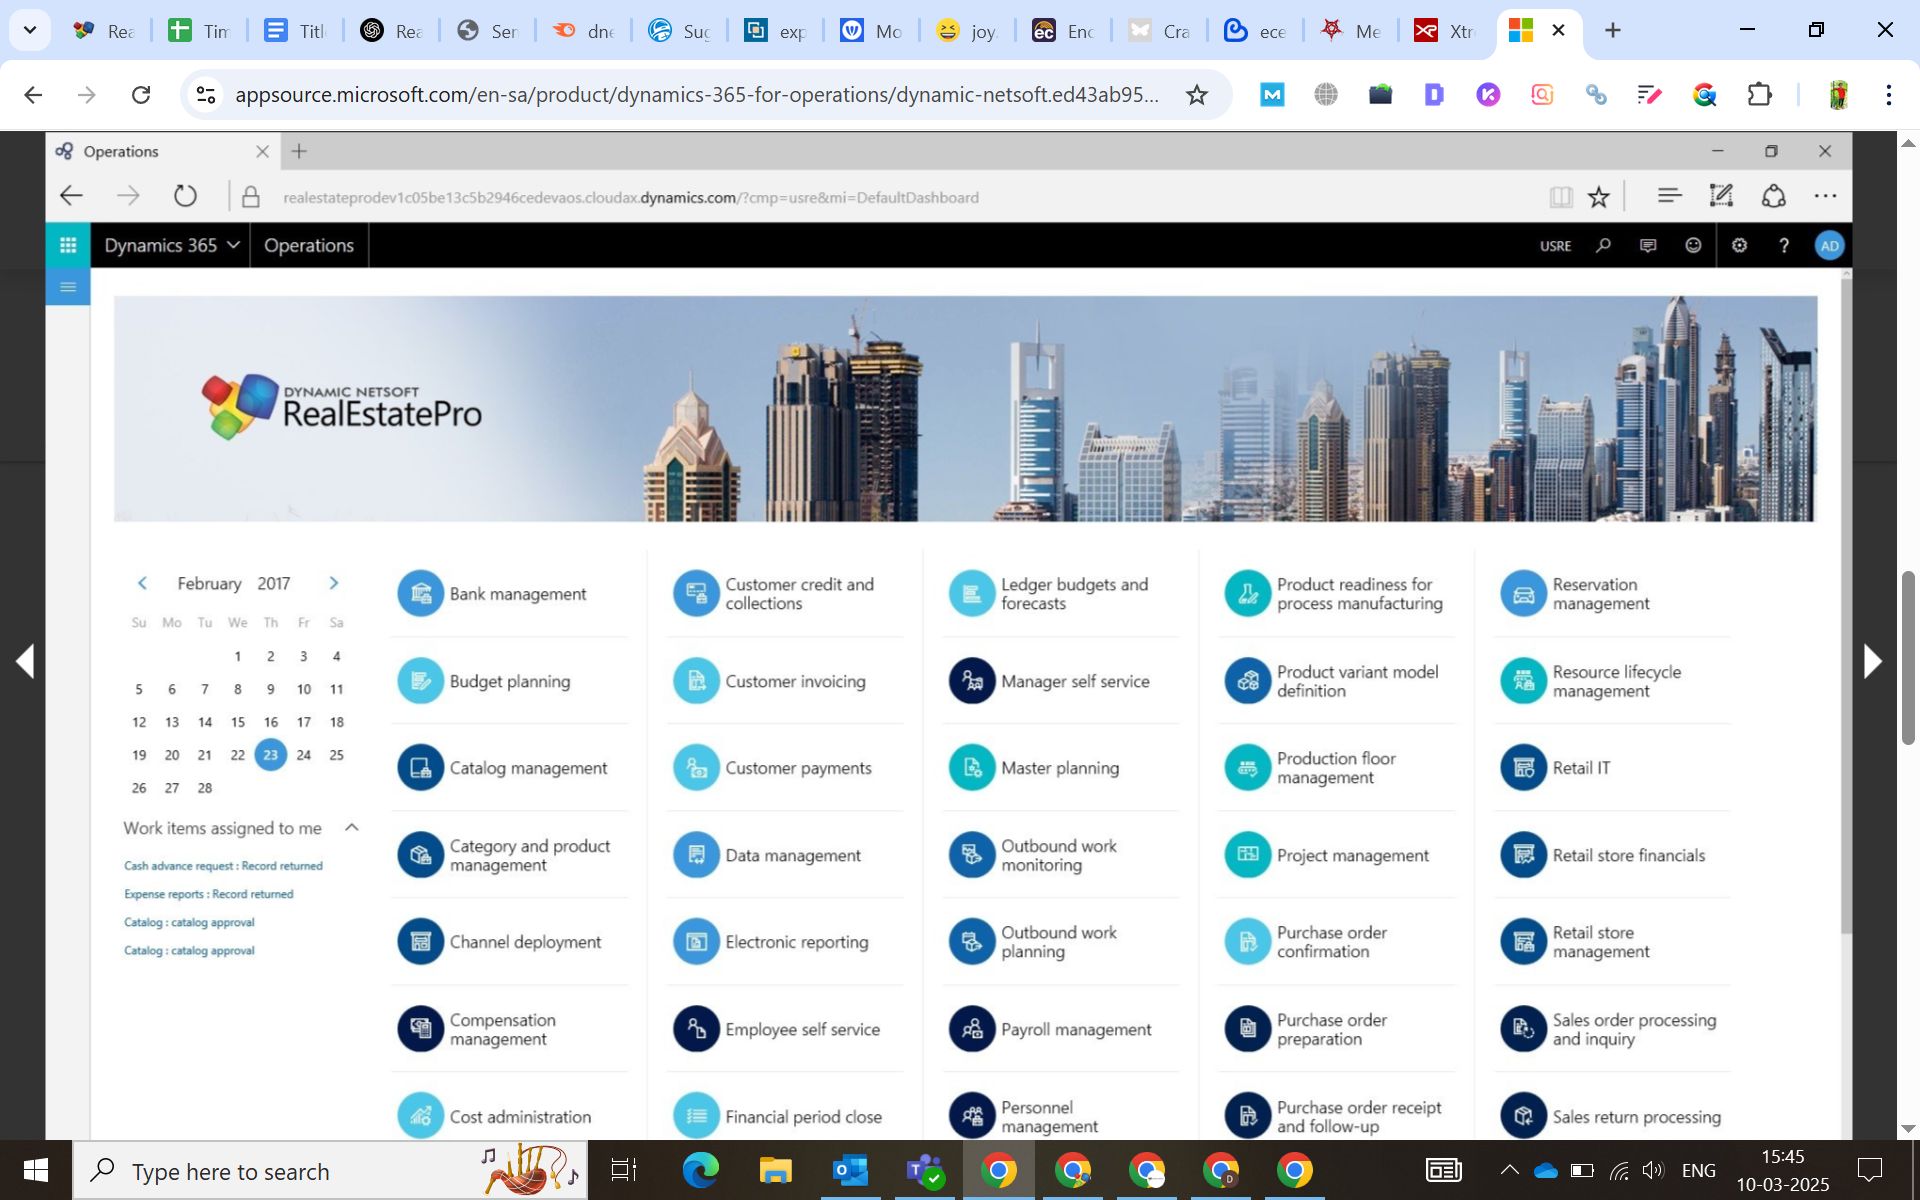Open Cash advance request record returned link

pos(223,866)
